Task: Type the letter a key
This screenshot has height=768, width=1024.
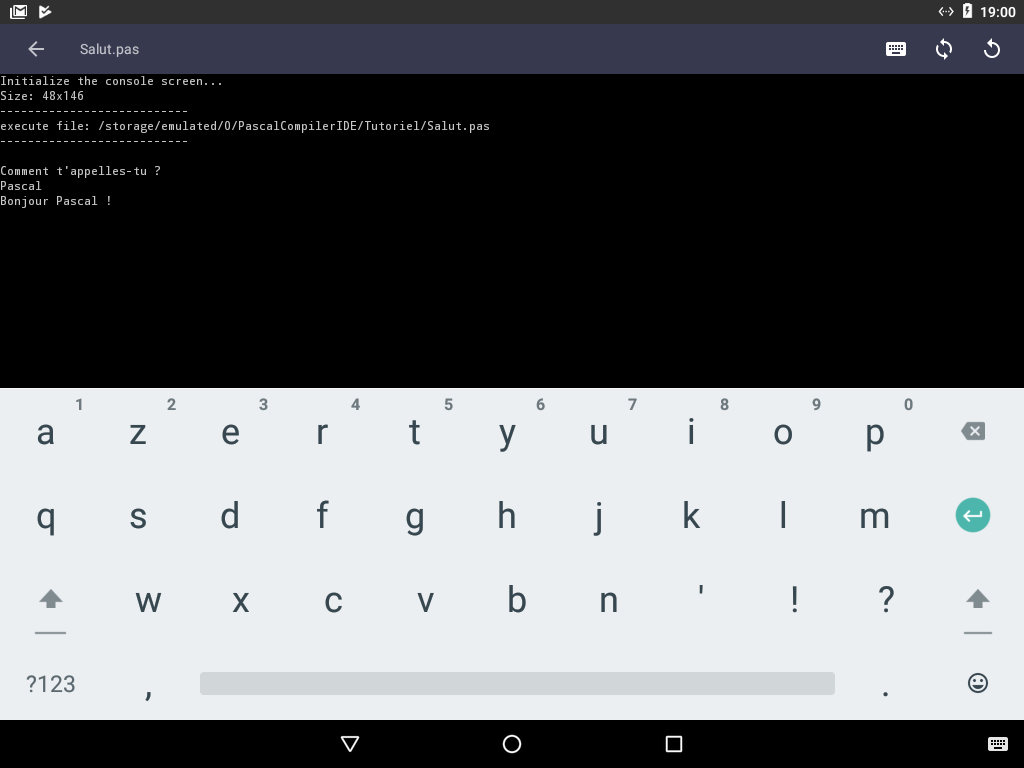Action: point(45,433)
